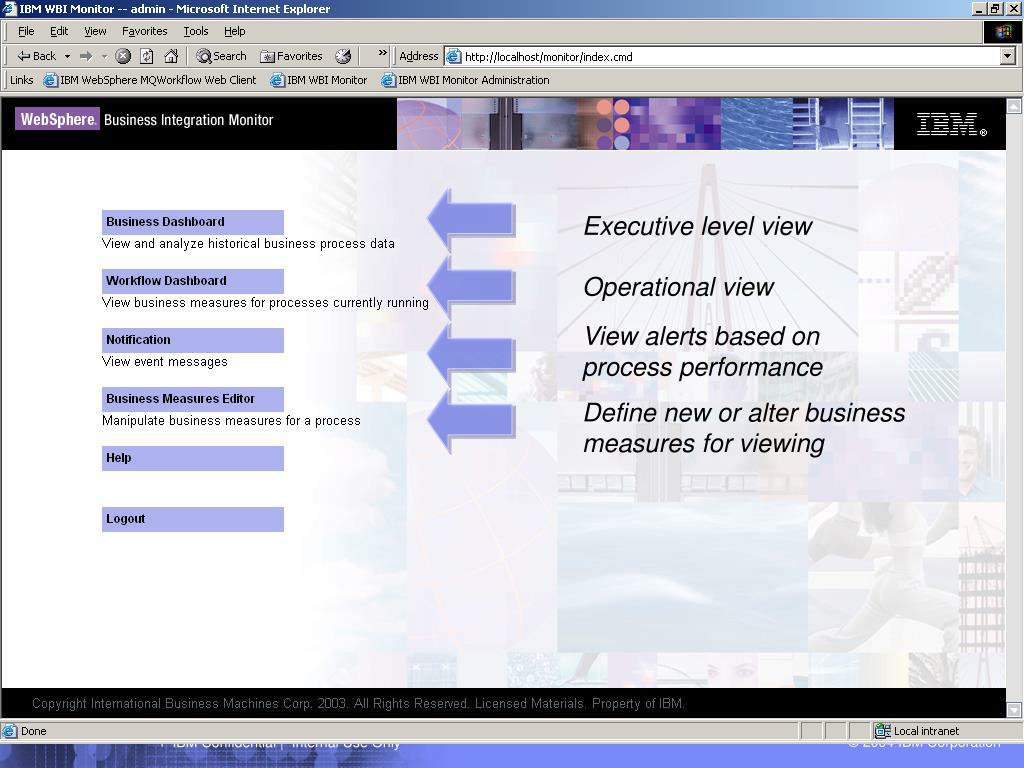Viewport: 1024px width, 768px height.
Task: Click 'Manipulate business measures for a process'
Action: coord(231,421)
